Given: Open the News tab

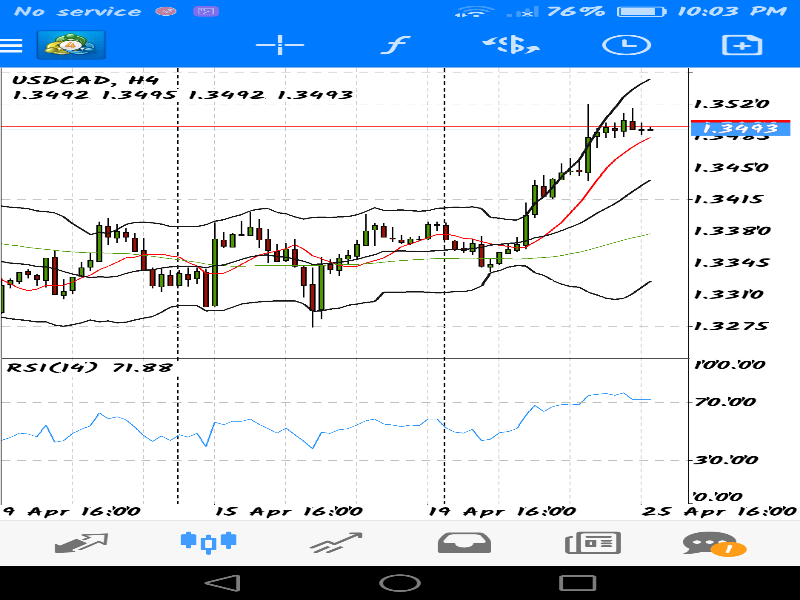Looking at the screenshot, I should coord(593,543).
